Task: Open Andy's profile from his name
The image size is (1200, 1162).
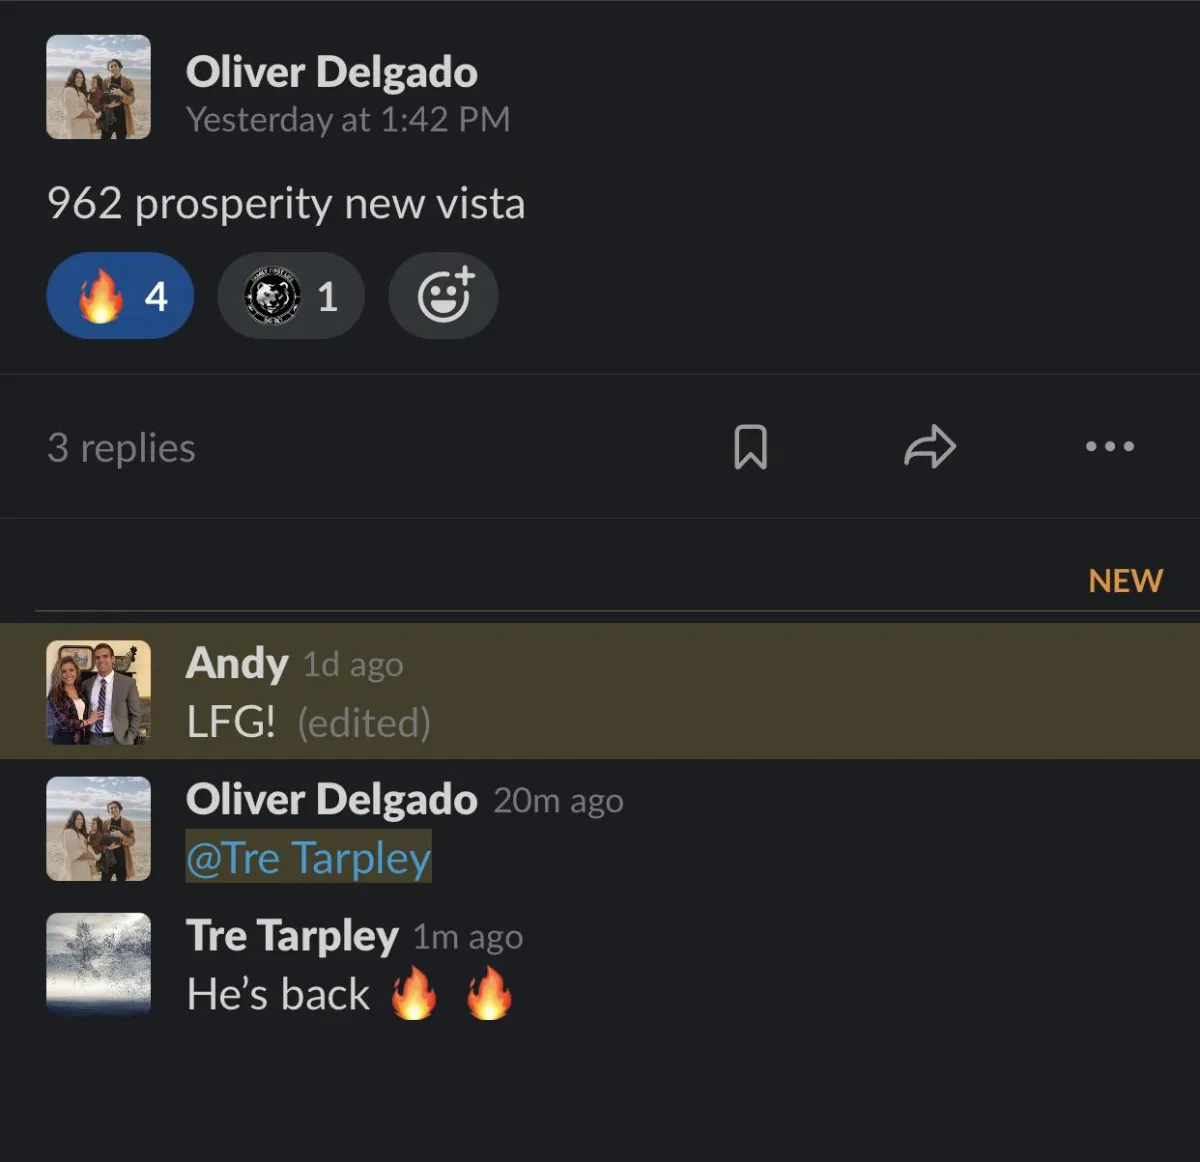Action: point(237,663)
